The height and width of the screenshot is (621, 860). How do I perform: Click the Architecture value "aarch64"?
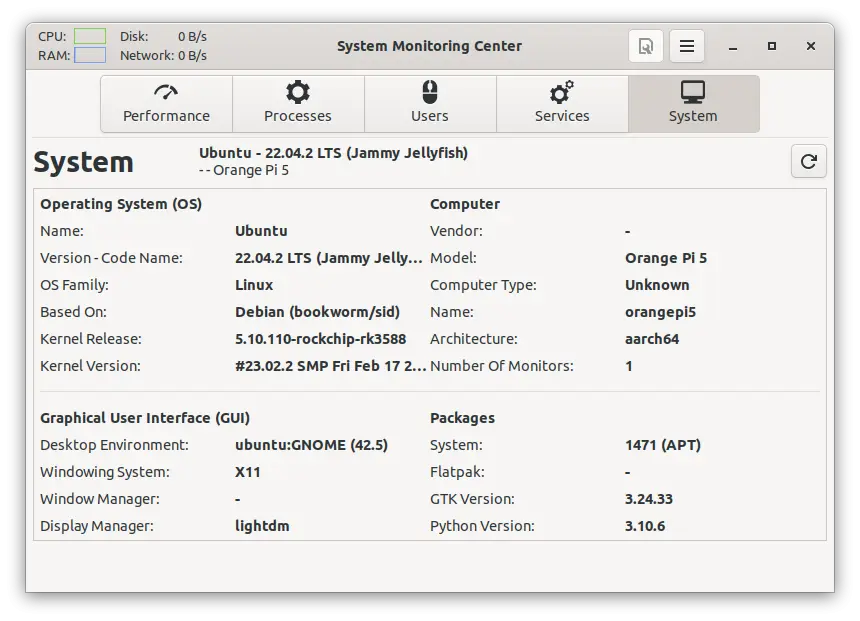click(x=652, y=339)
